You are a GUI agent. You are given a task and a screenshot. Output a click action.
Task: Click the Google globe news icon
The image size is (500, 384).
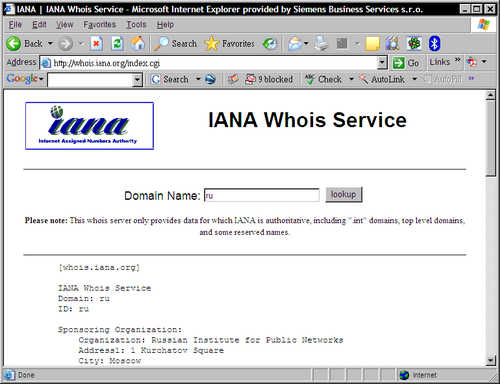pos(210,79)
